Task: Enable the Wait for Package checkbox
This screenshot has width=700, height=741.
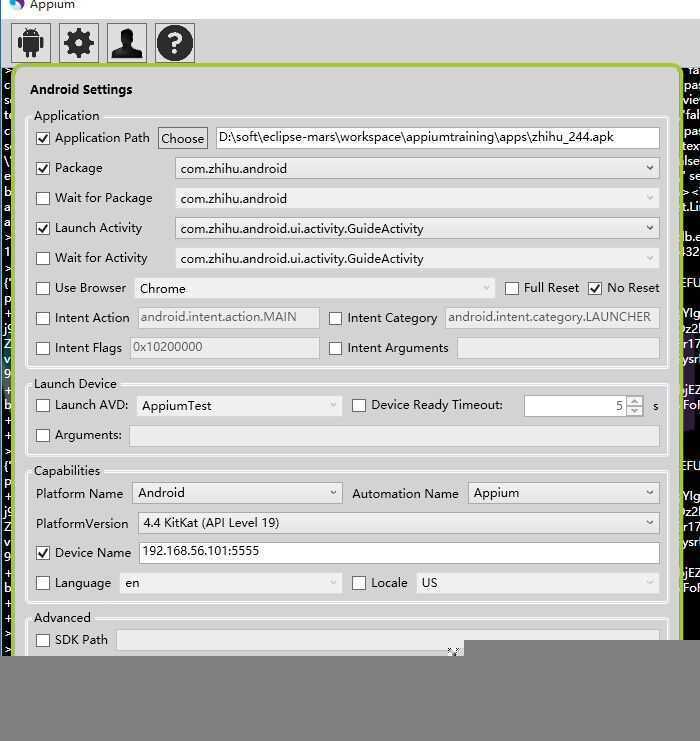Action: click(x=43, y=198)
